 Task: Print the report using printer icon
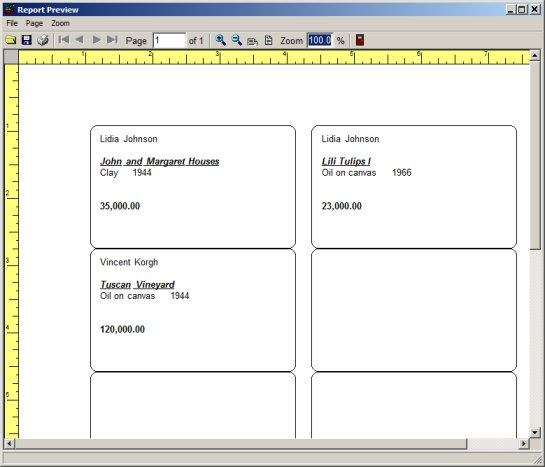point(43,40)
